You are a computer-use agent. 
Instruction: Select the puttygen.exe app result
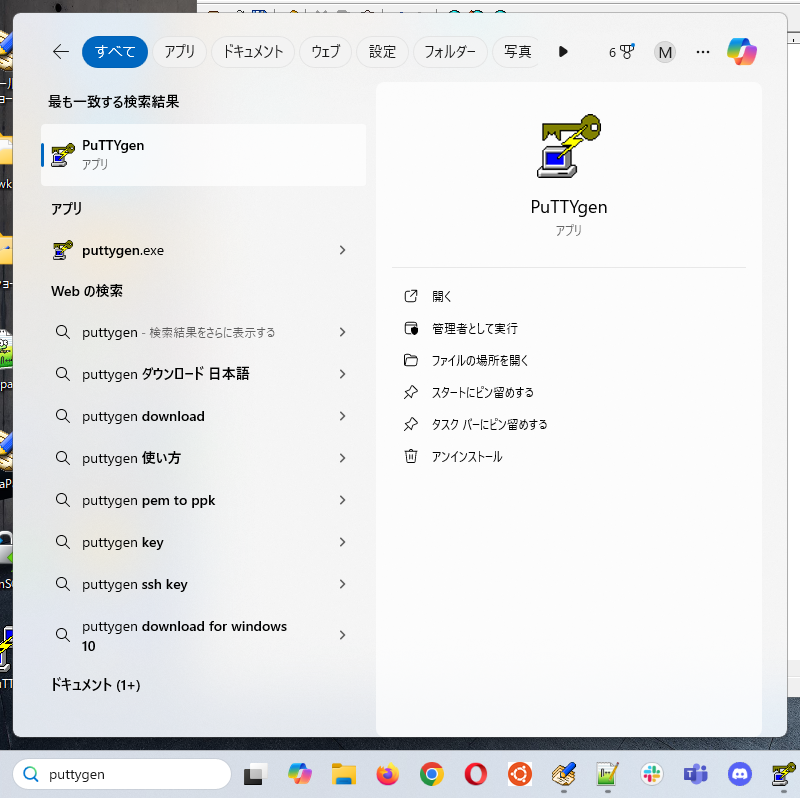[x=204, y=251]
